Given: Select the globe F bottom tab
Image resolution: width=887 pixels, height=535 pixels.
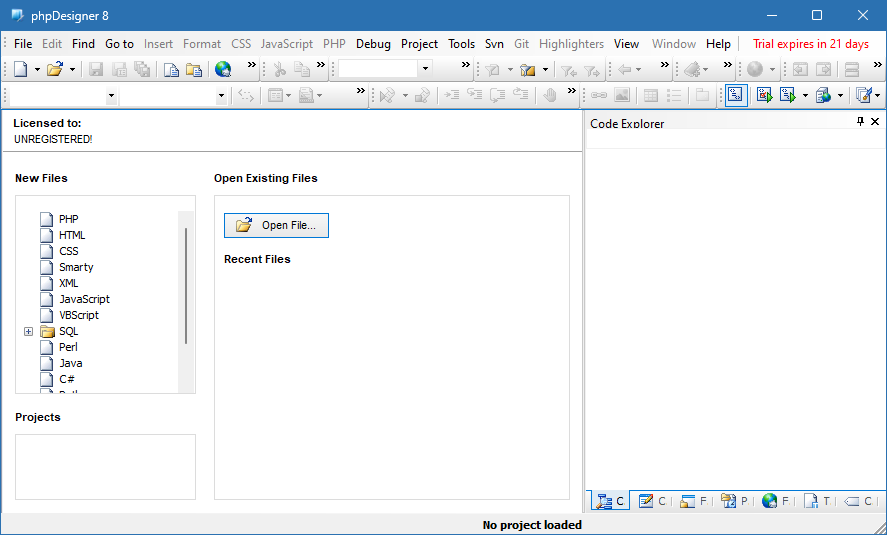Looking at the screenshot, I should tap(775, 501).
